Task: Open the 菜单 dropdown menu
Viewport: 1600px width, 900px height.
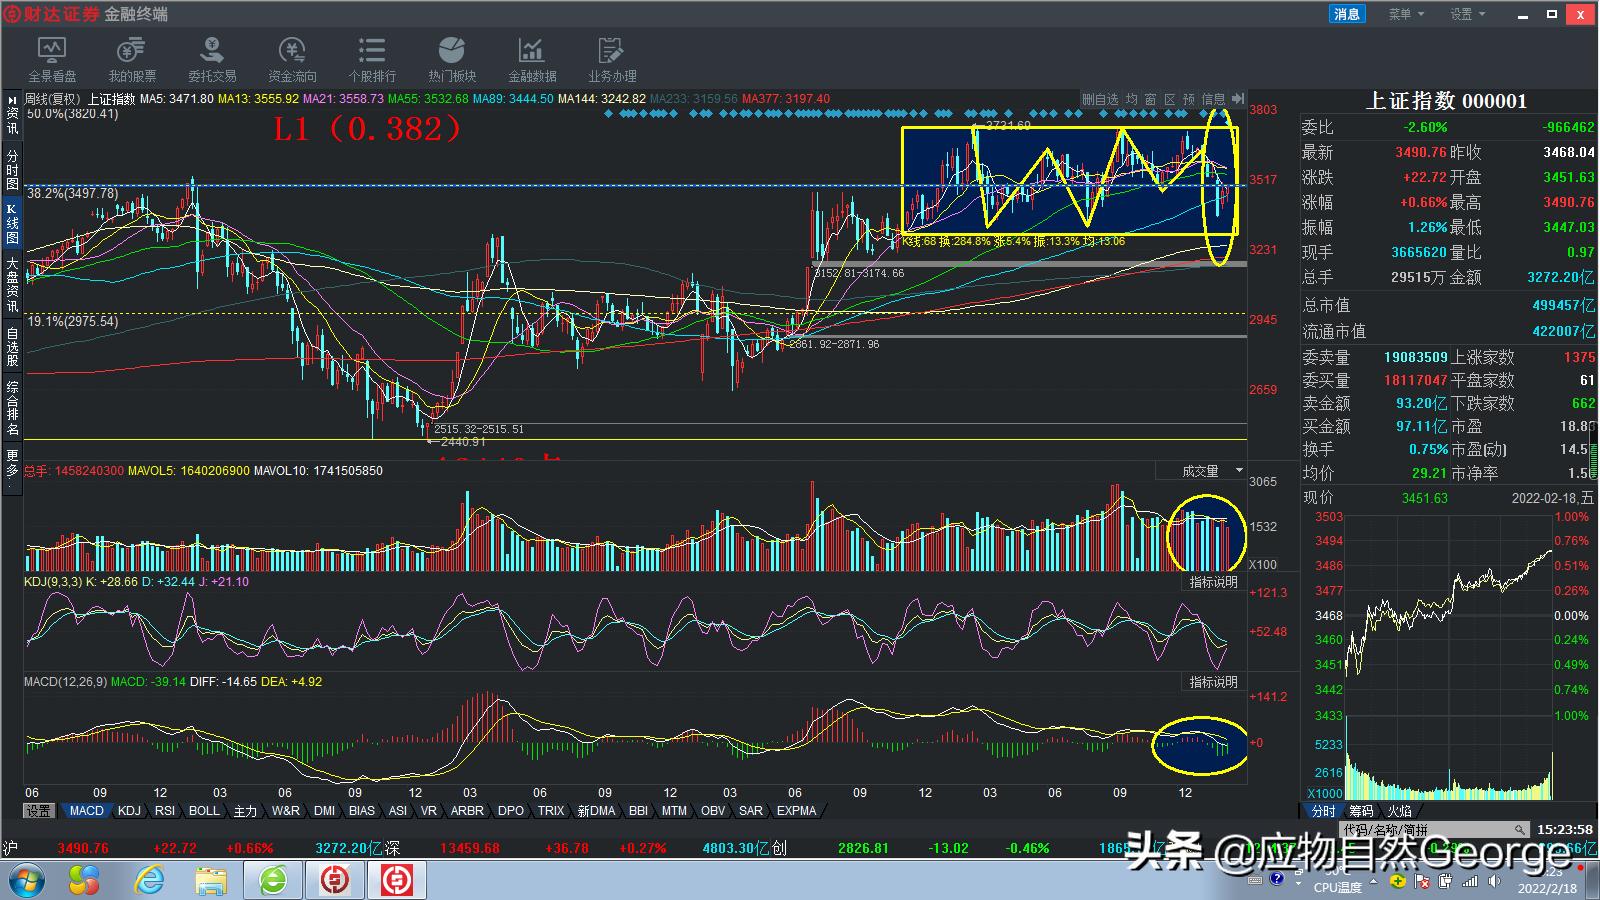Action: point(1405,14)
